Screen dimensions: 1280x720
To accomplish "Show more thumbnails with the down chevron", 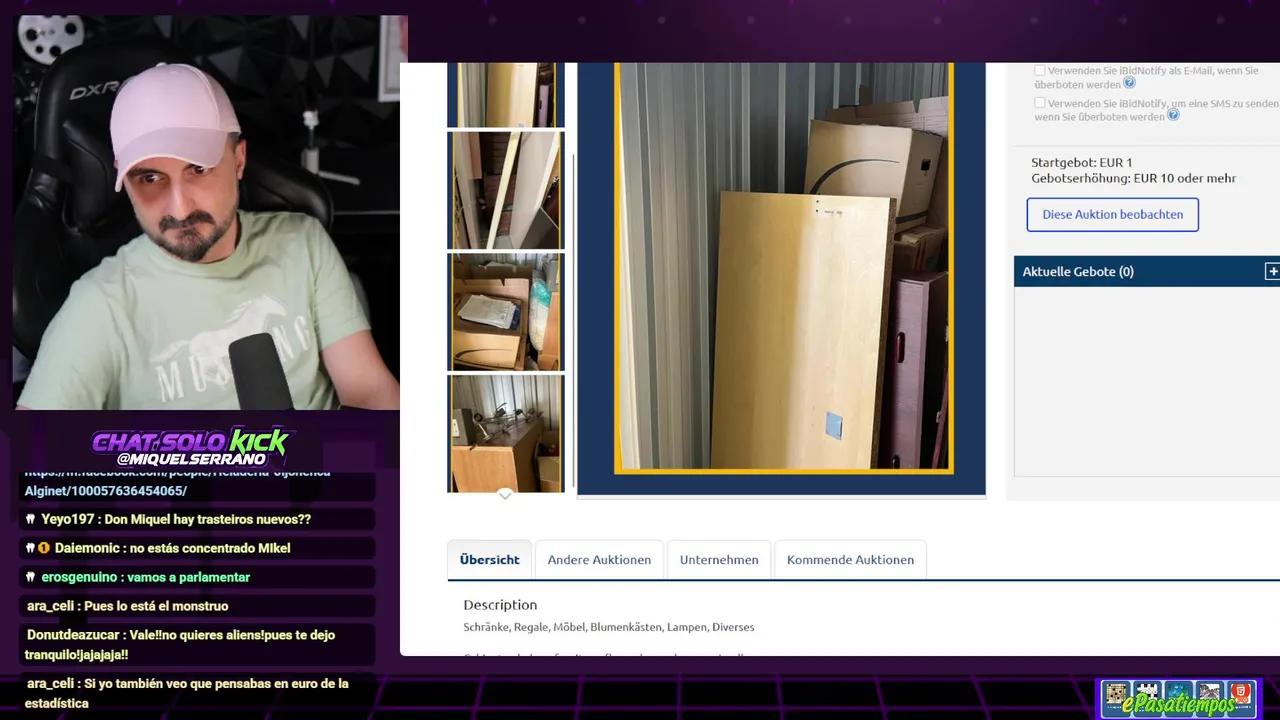I will tap(505, 495).
